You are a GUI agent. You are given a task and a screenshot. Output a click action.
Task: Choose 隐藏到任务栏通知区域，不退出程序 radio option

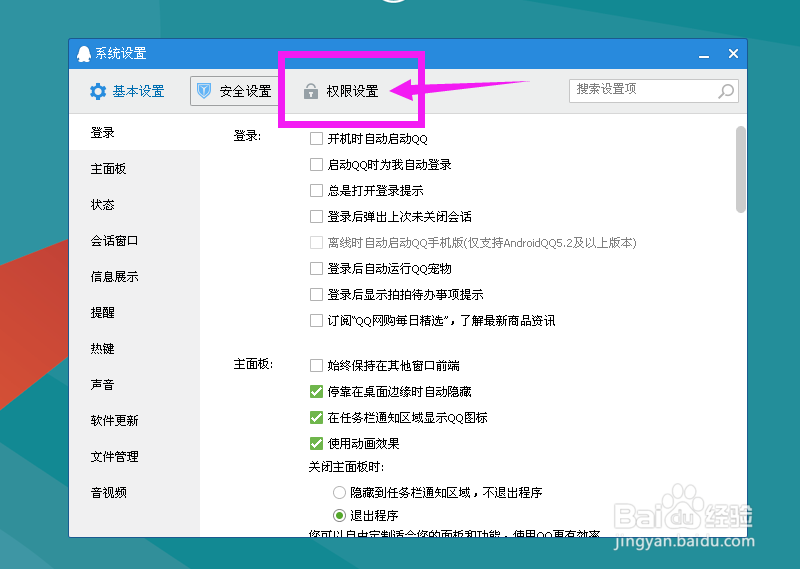tap(339, 492)
